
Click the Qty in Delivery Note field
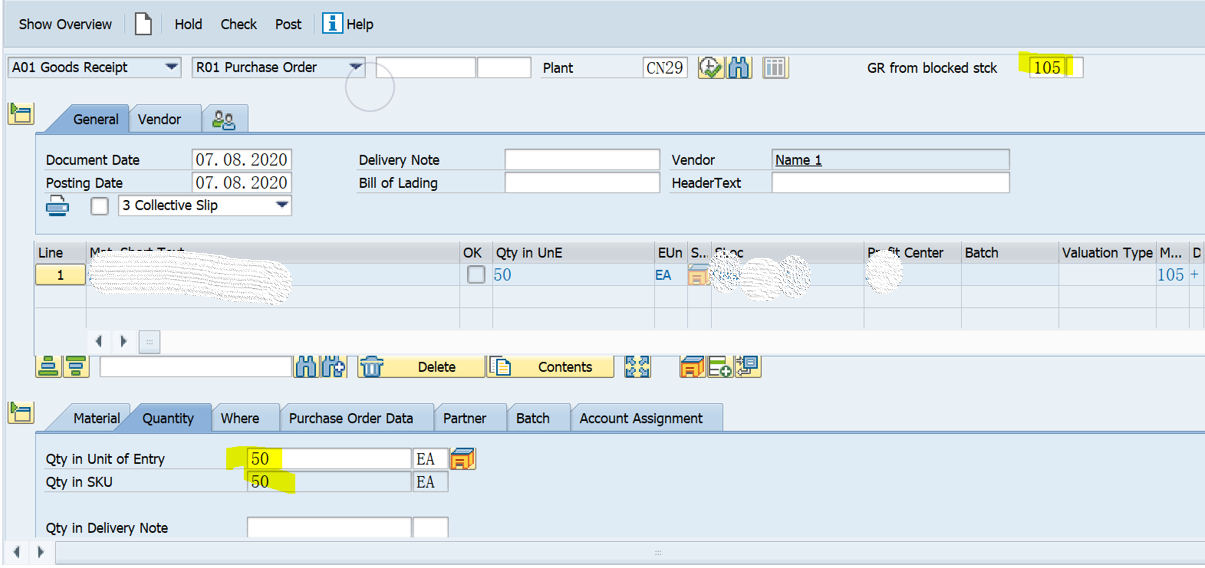329,528
